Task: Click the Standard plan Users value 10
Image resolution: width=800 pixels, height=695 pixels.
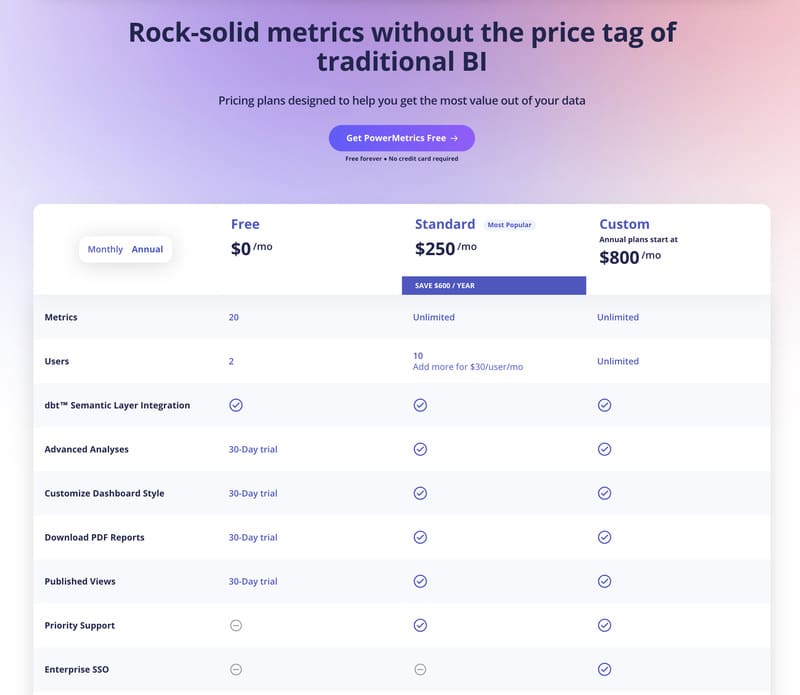Action: pos(418,356)
